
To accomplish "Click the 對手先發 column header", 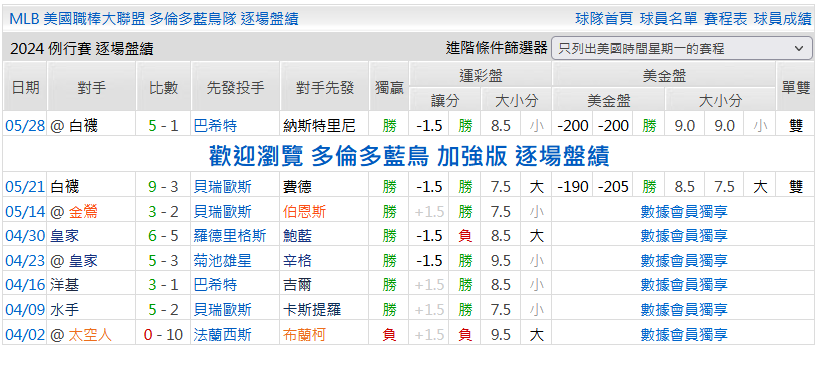I will tap(324, 87).
